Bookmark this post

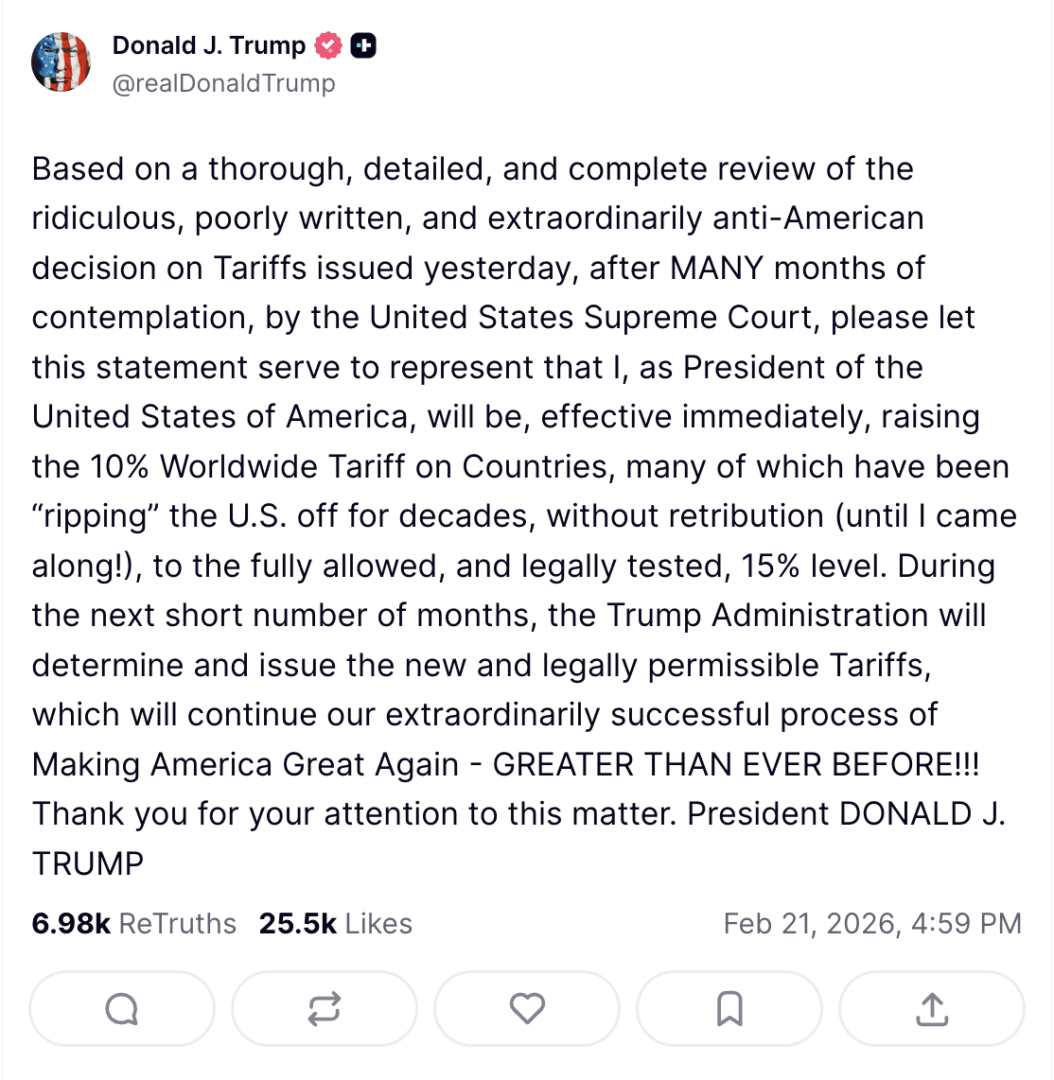729,1009
